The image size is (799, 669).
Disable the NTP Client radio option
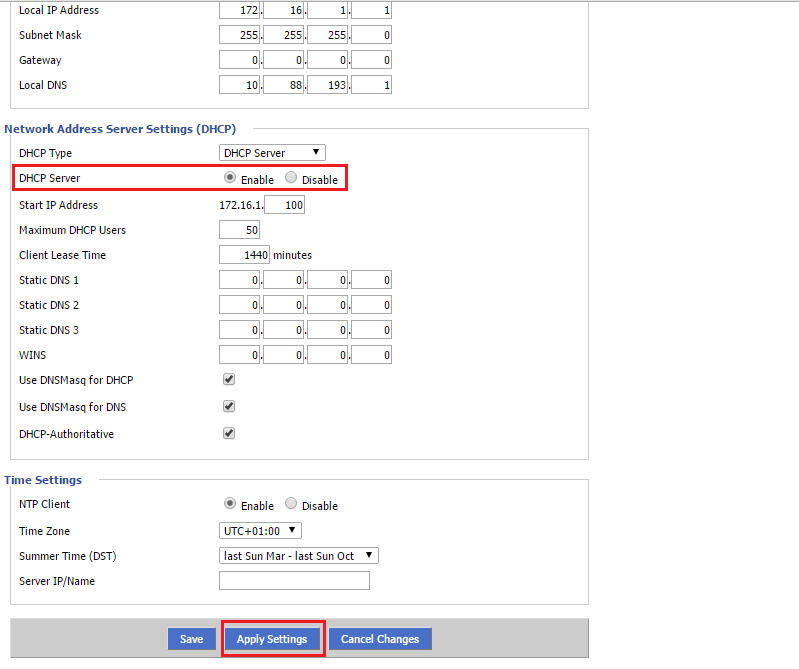pos(291,504)
